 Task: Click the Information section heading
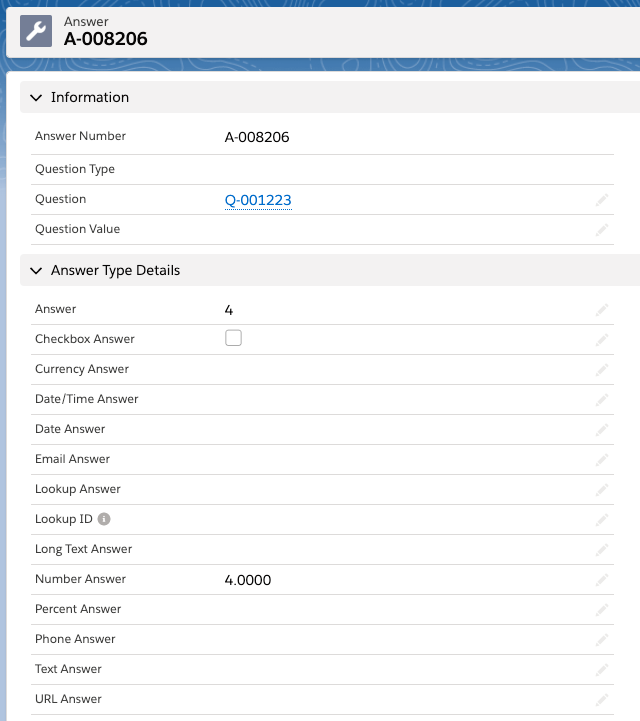(90, 97)
